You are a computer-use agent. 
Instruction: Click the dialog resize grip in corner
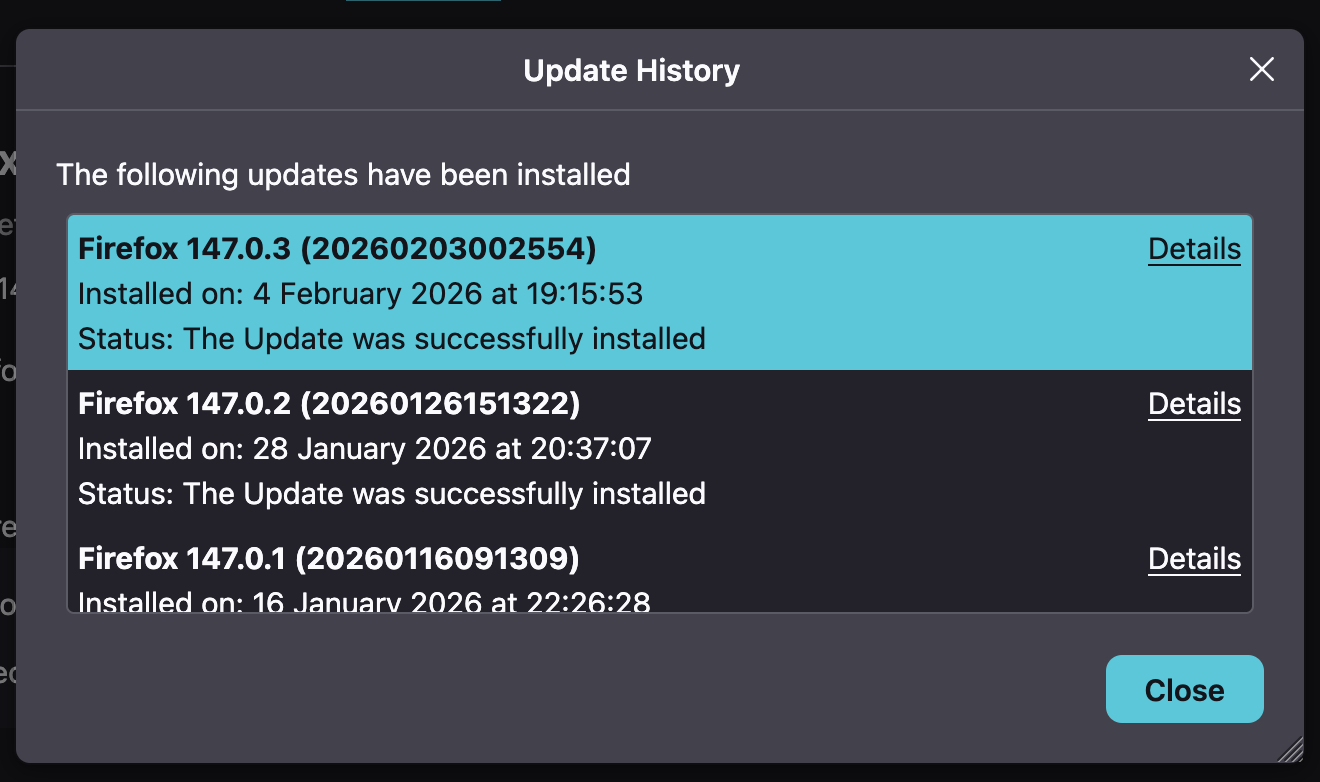(1291, 750)
